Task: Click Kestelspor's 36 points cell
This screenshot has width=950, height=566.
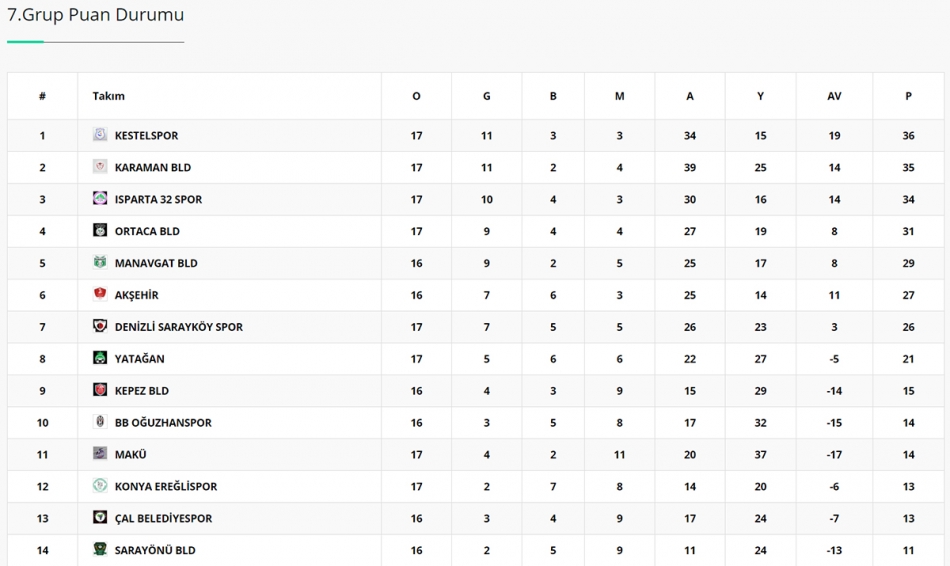Action: click(908, 136)
